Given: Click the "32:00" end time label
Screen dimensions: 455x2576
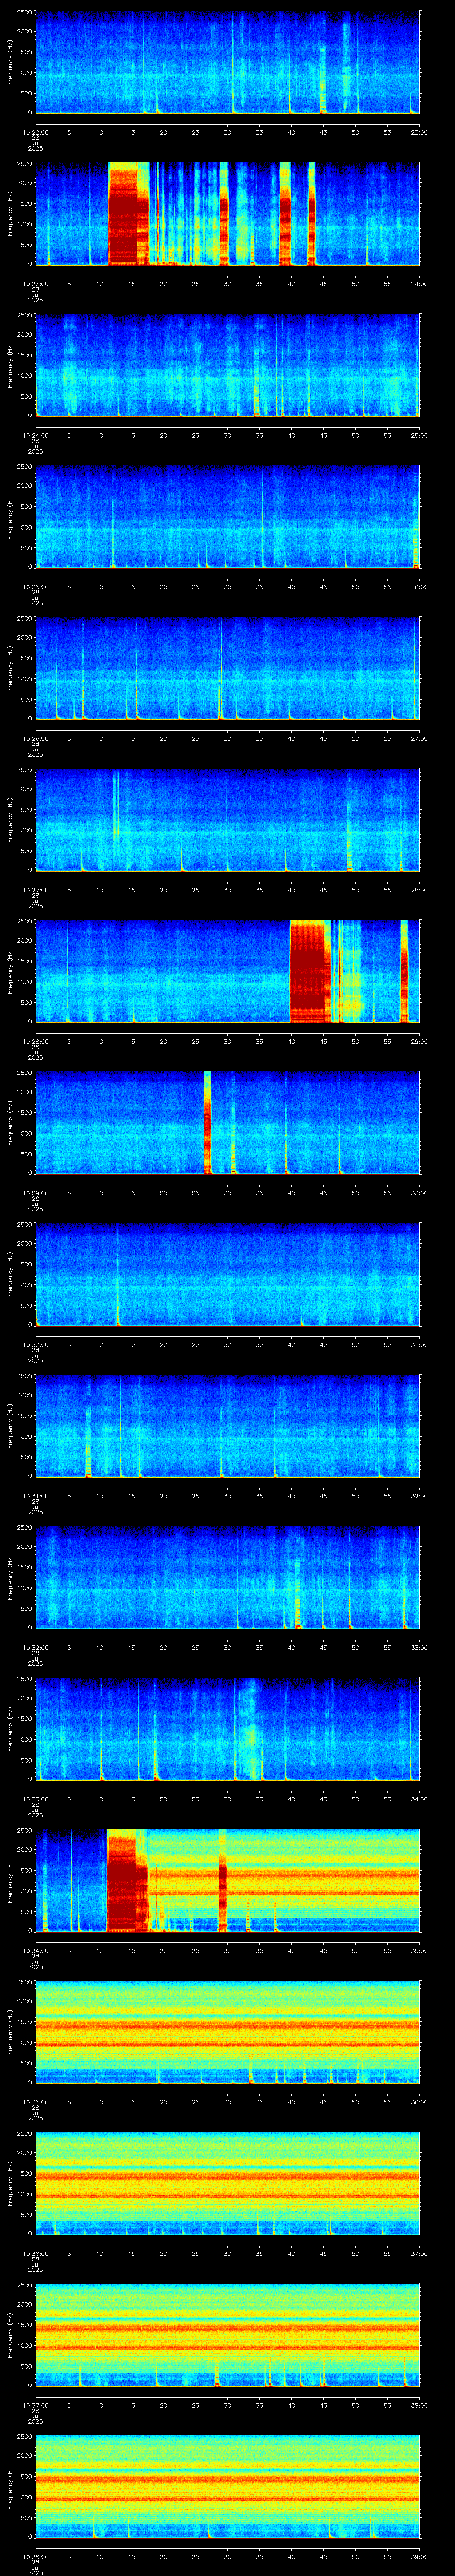Looking at the screenshot, I should pos(419,1496).
